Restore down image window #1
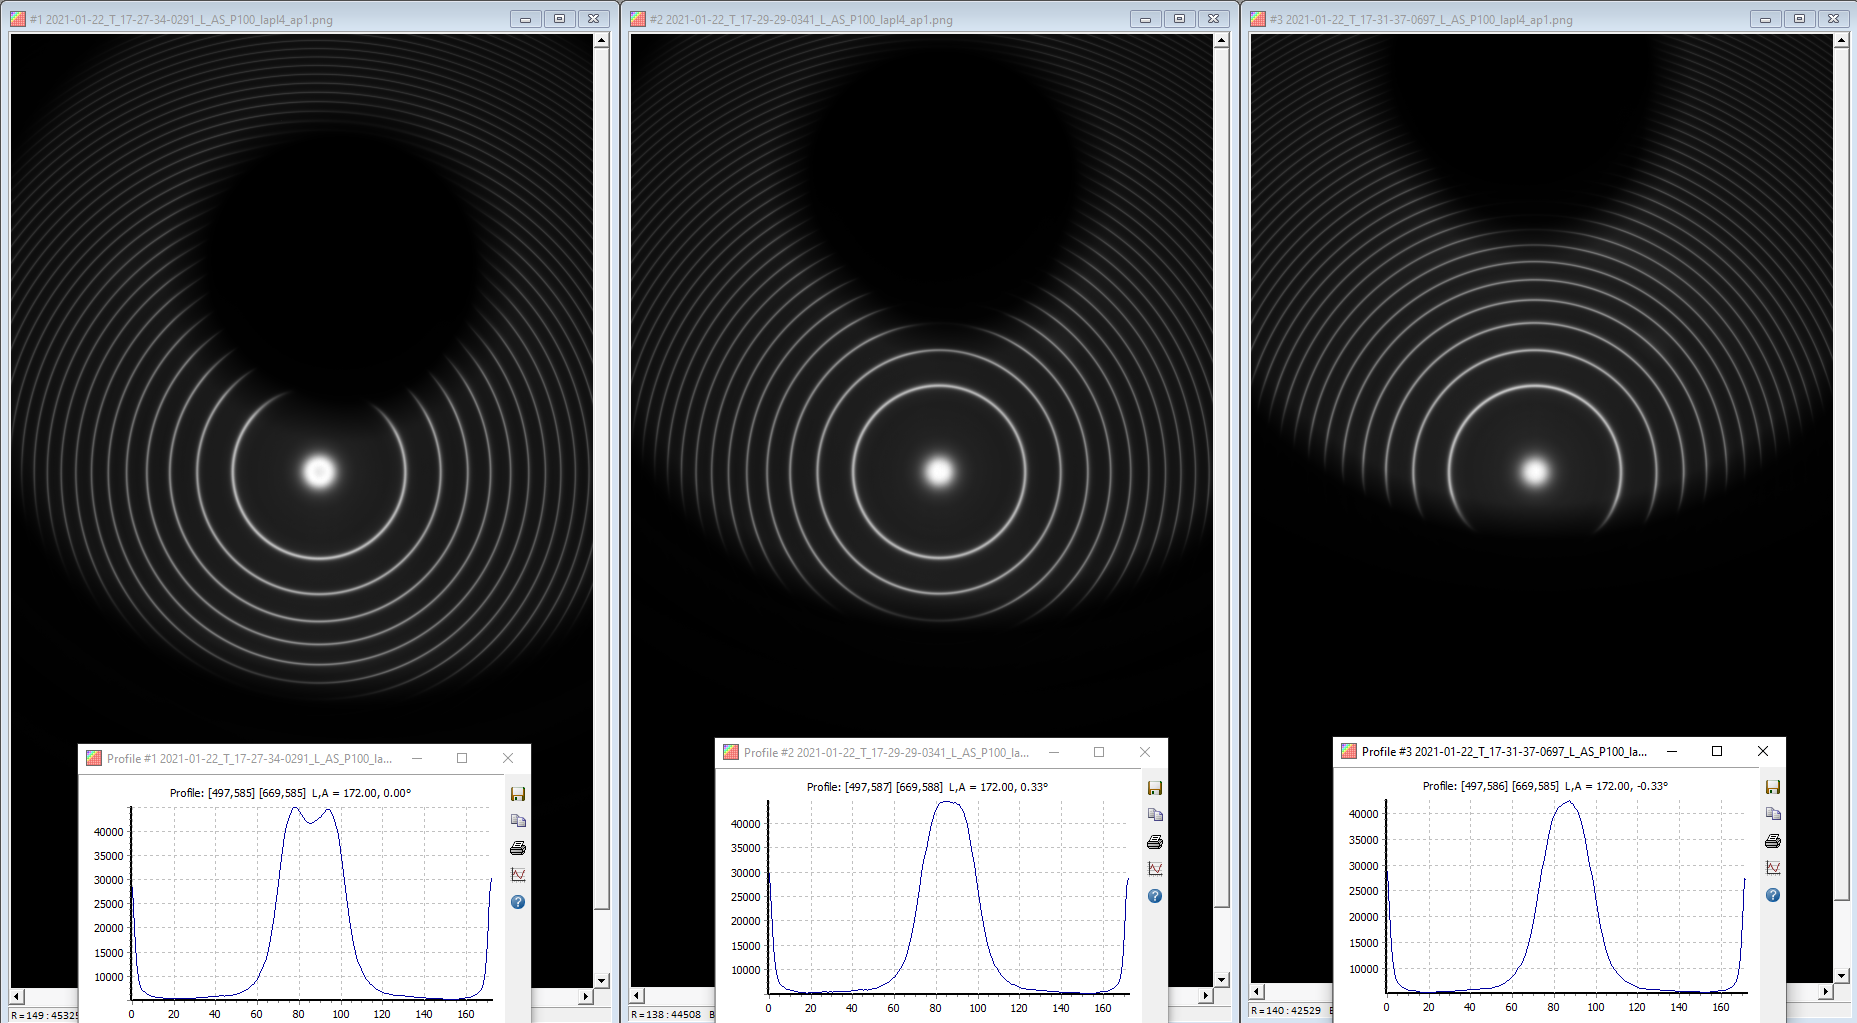 pyautogui.click(x=559, y=19)
